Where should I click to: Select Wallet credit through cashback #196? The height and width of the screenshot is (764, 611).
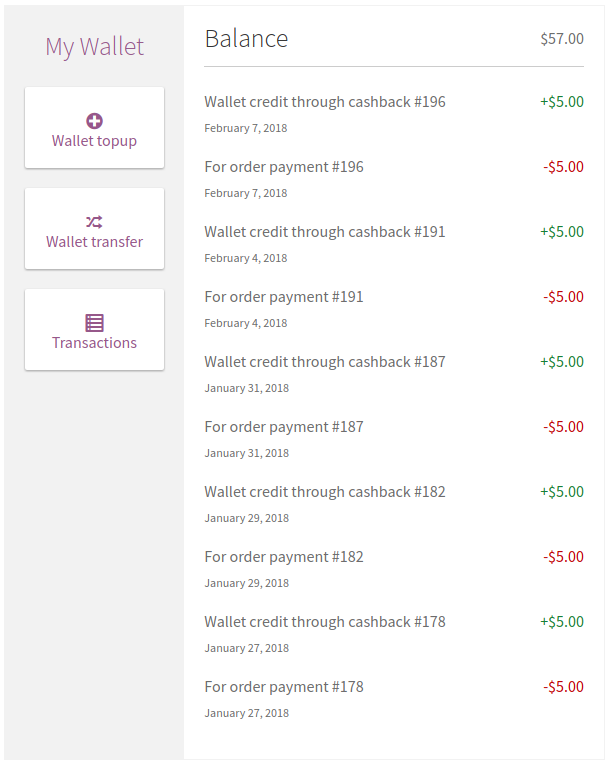point(325,102)
